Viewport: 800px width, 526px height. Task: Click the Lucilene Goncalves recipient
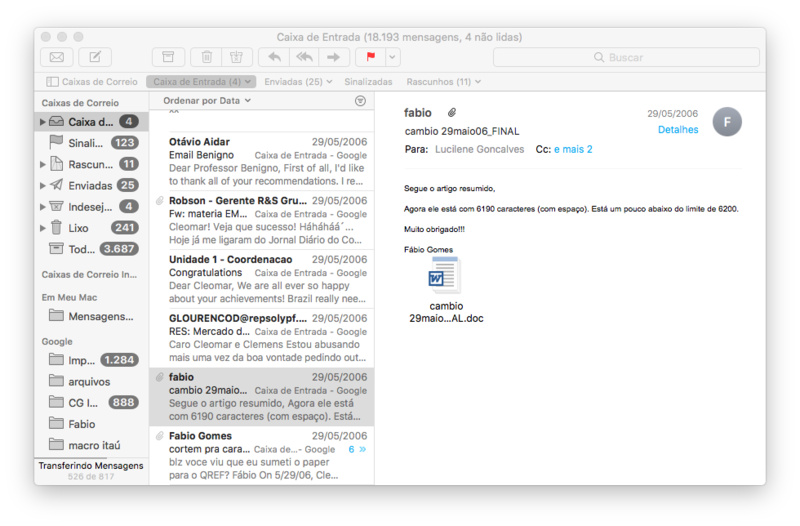pyautogui.click(x=480, y=149)
